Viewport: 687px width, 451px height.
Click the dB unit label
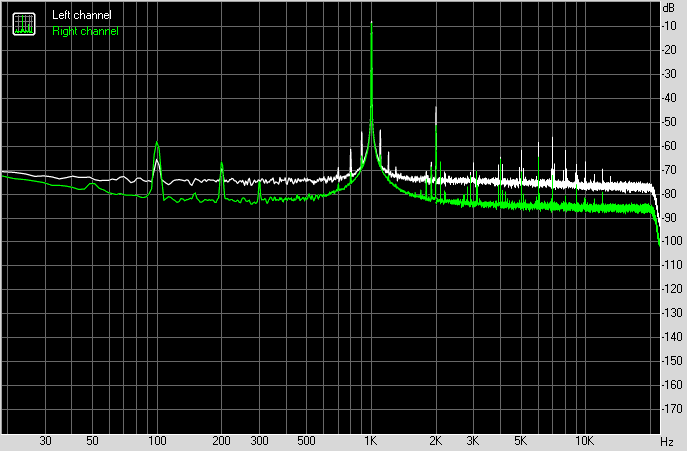(x=669, y=8)
